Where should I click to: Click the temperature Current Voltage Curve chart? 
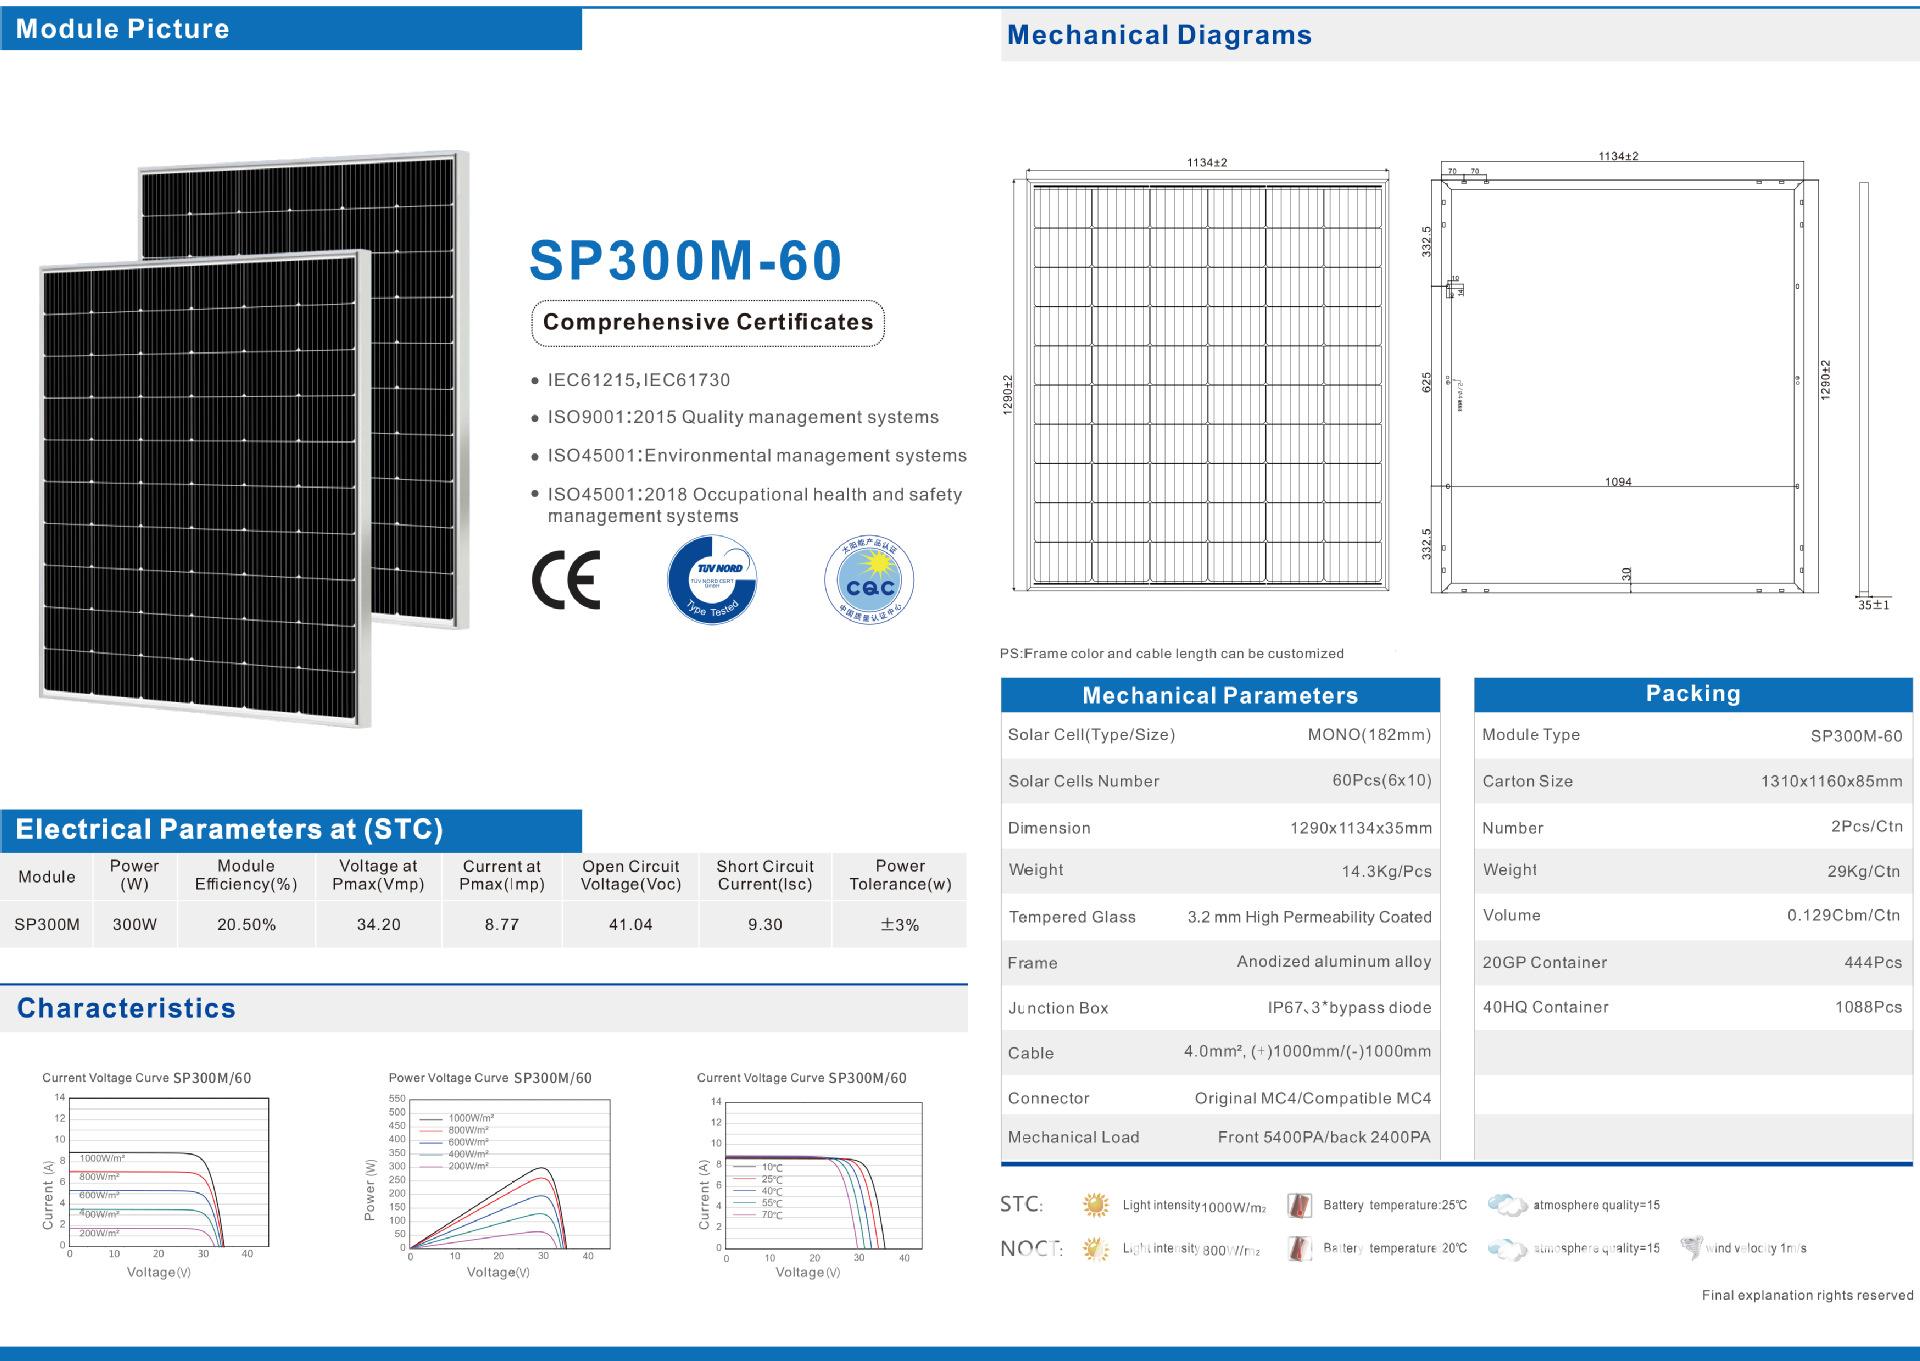coord(810,1175)
